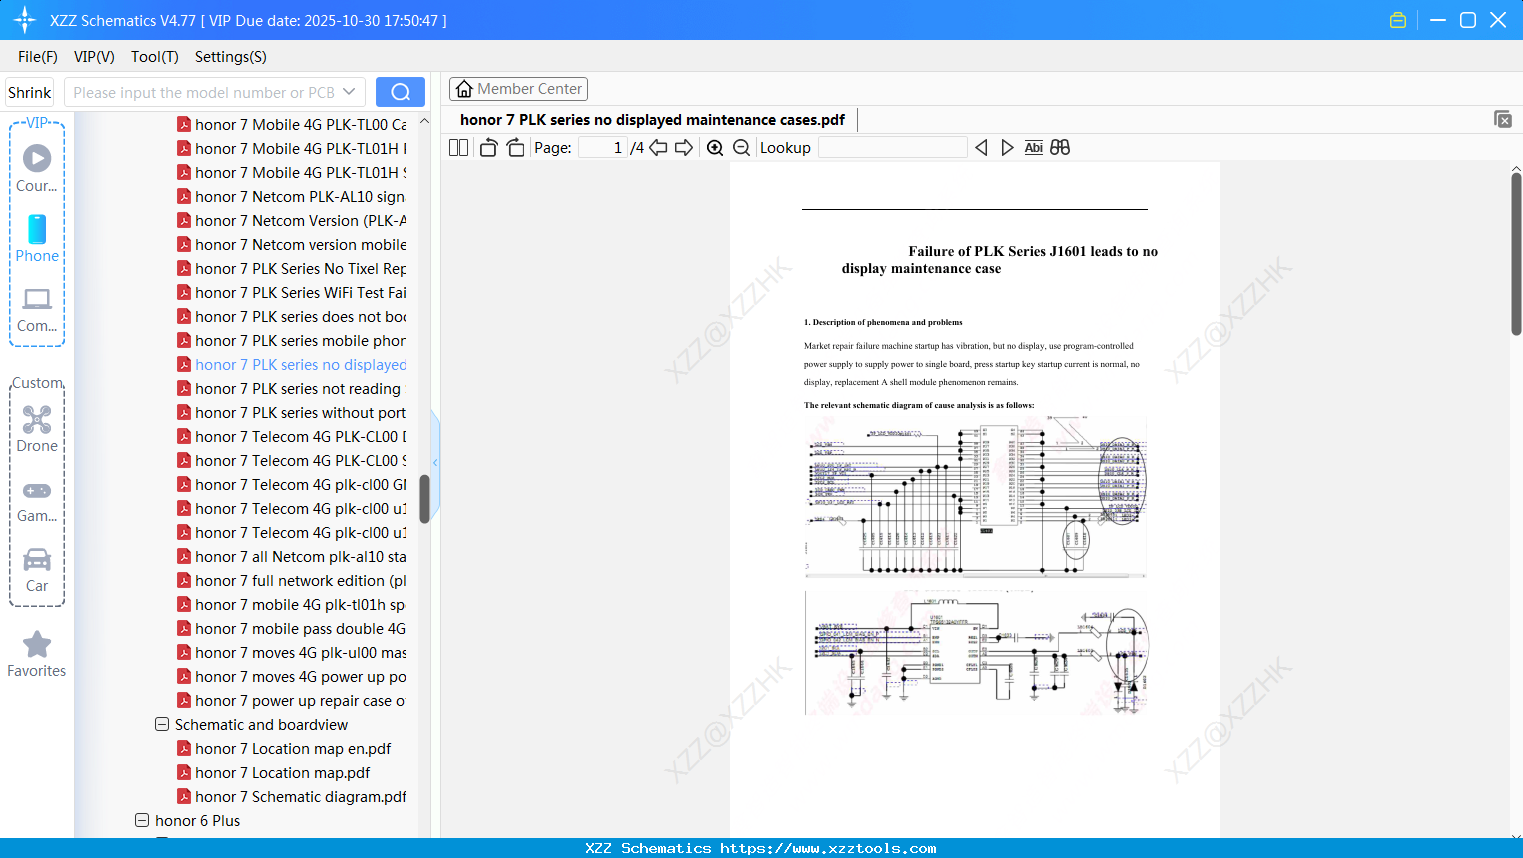Open the Tool(T) menu
This screenshot has width=1523, height=858.
pos(155,57)
